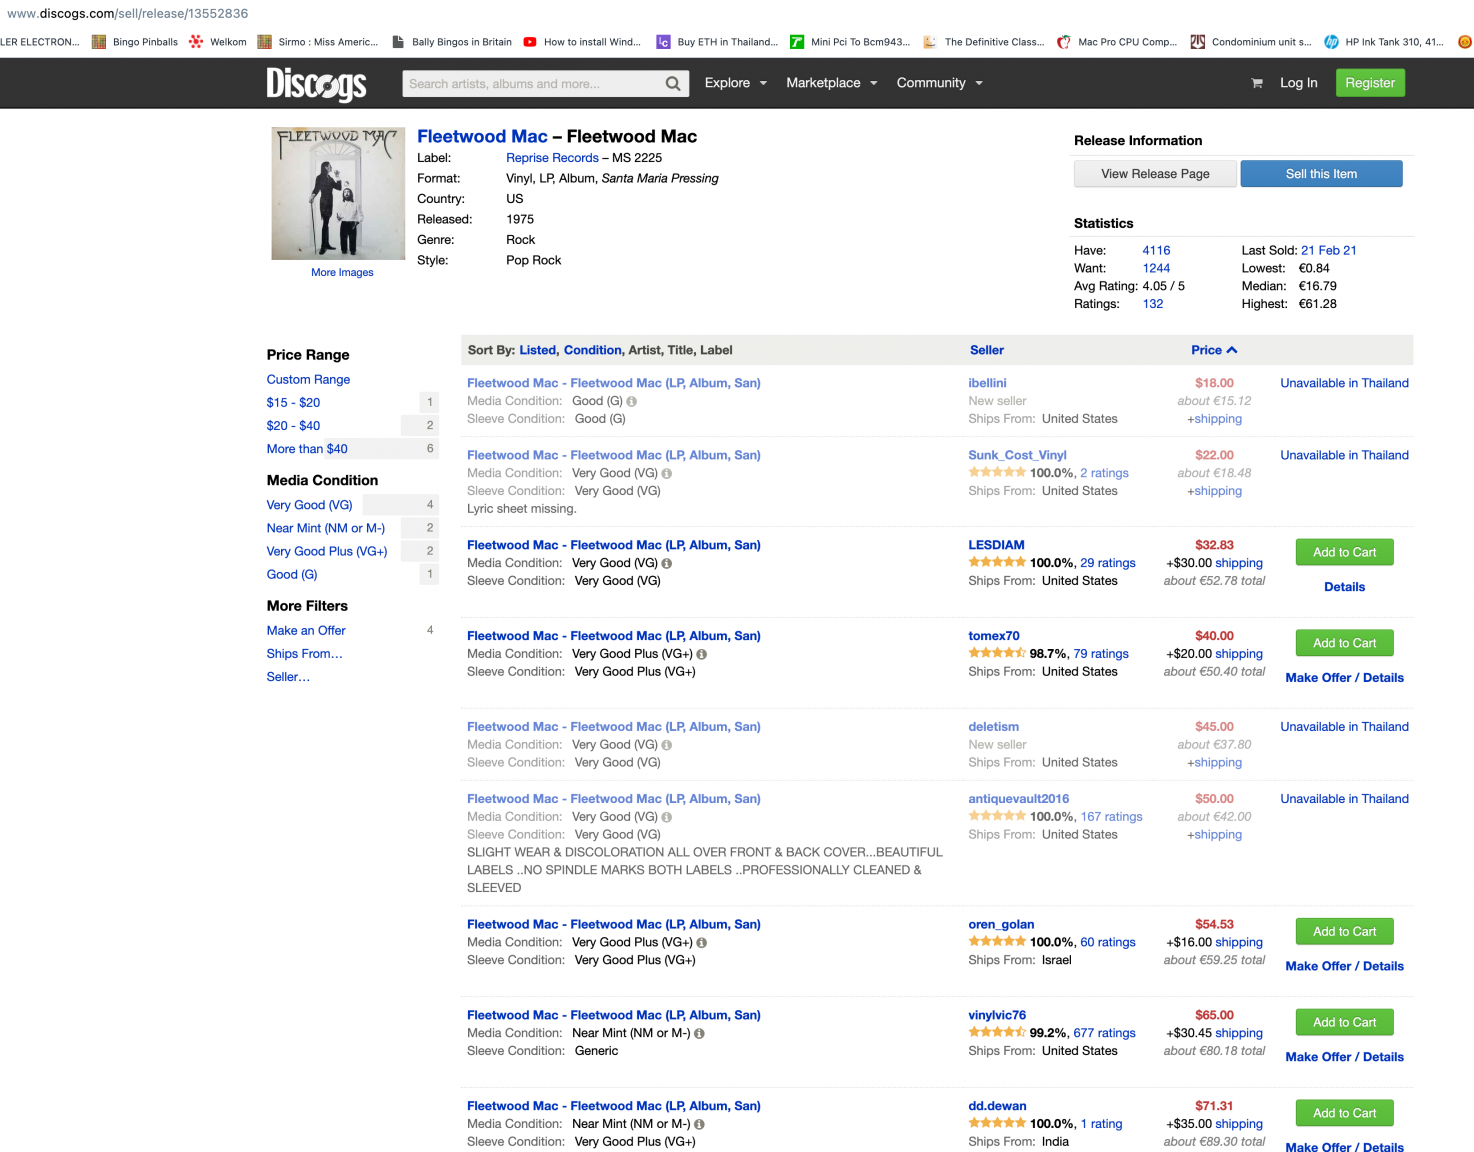The width and height of the screenshot is (1474, 1152).
Task: Focus the search artists, albums field
Action: pyautogui.click(x=532, y=84)
